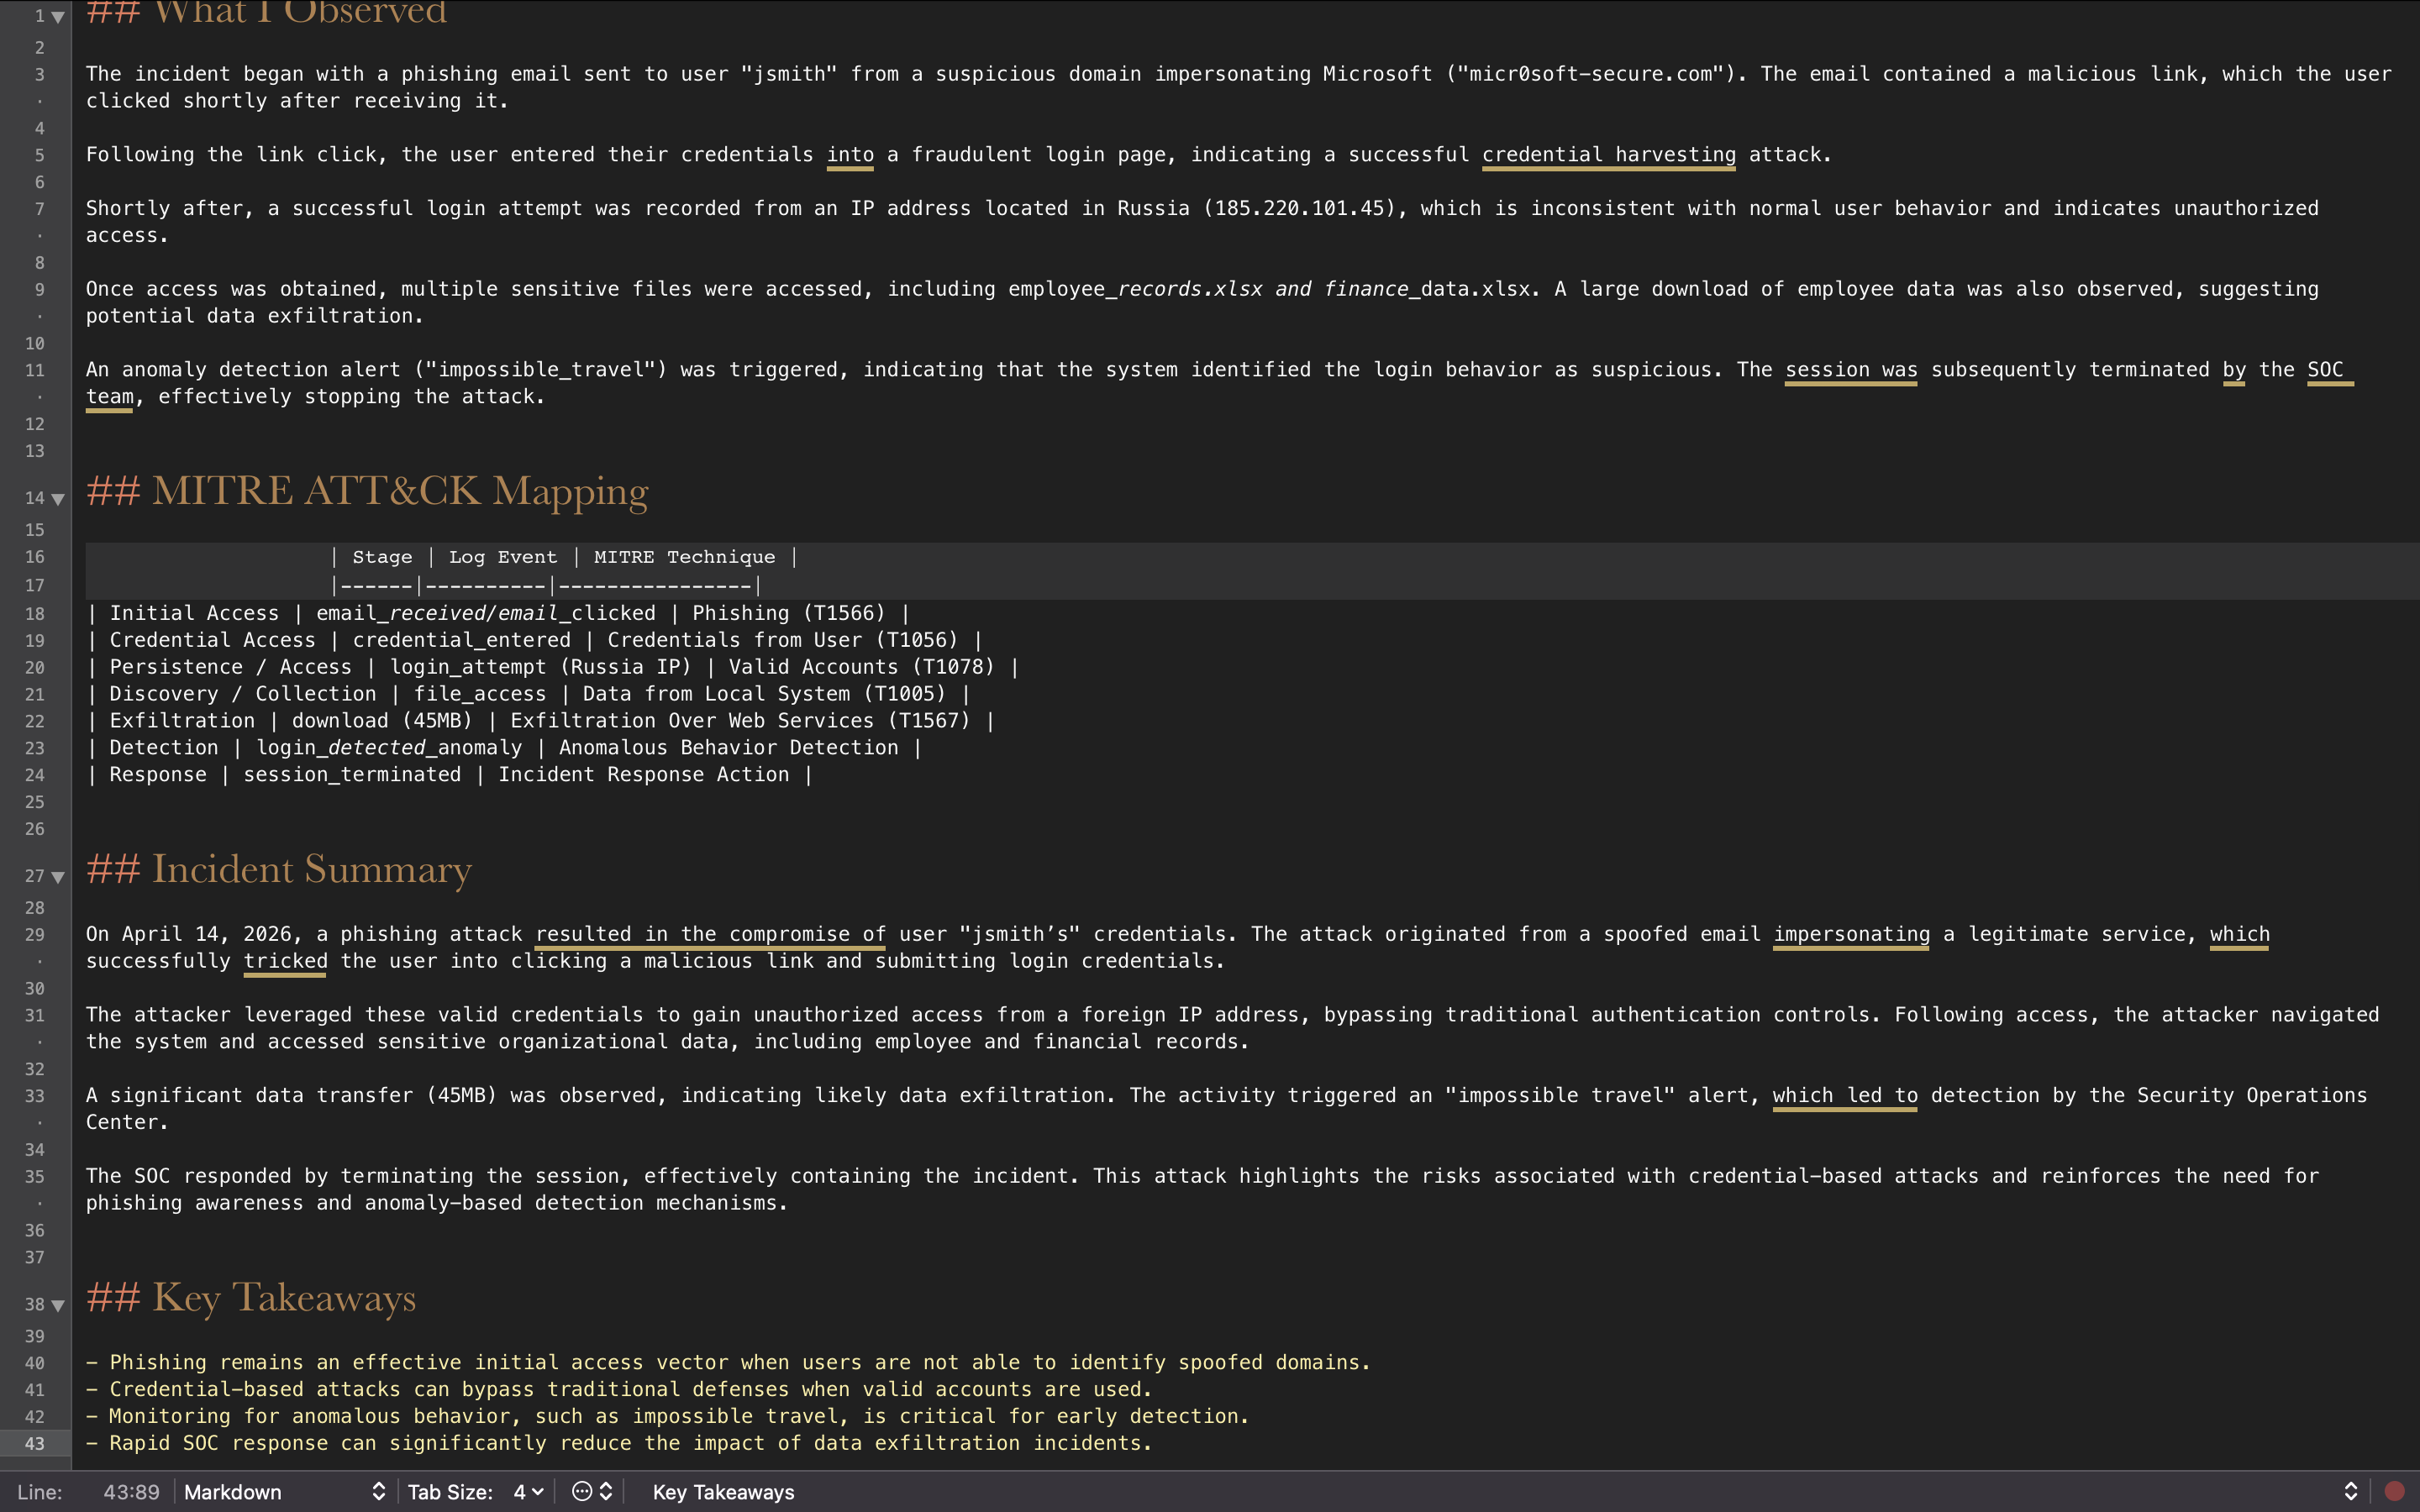Click the 'MITRE Technique' table header text

click(684, 557)
